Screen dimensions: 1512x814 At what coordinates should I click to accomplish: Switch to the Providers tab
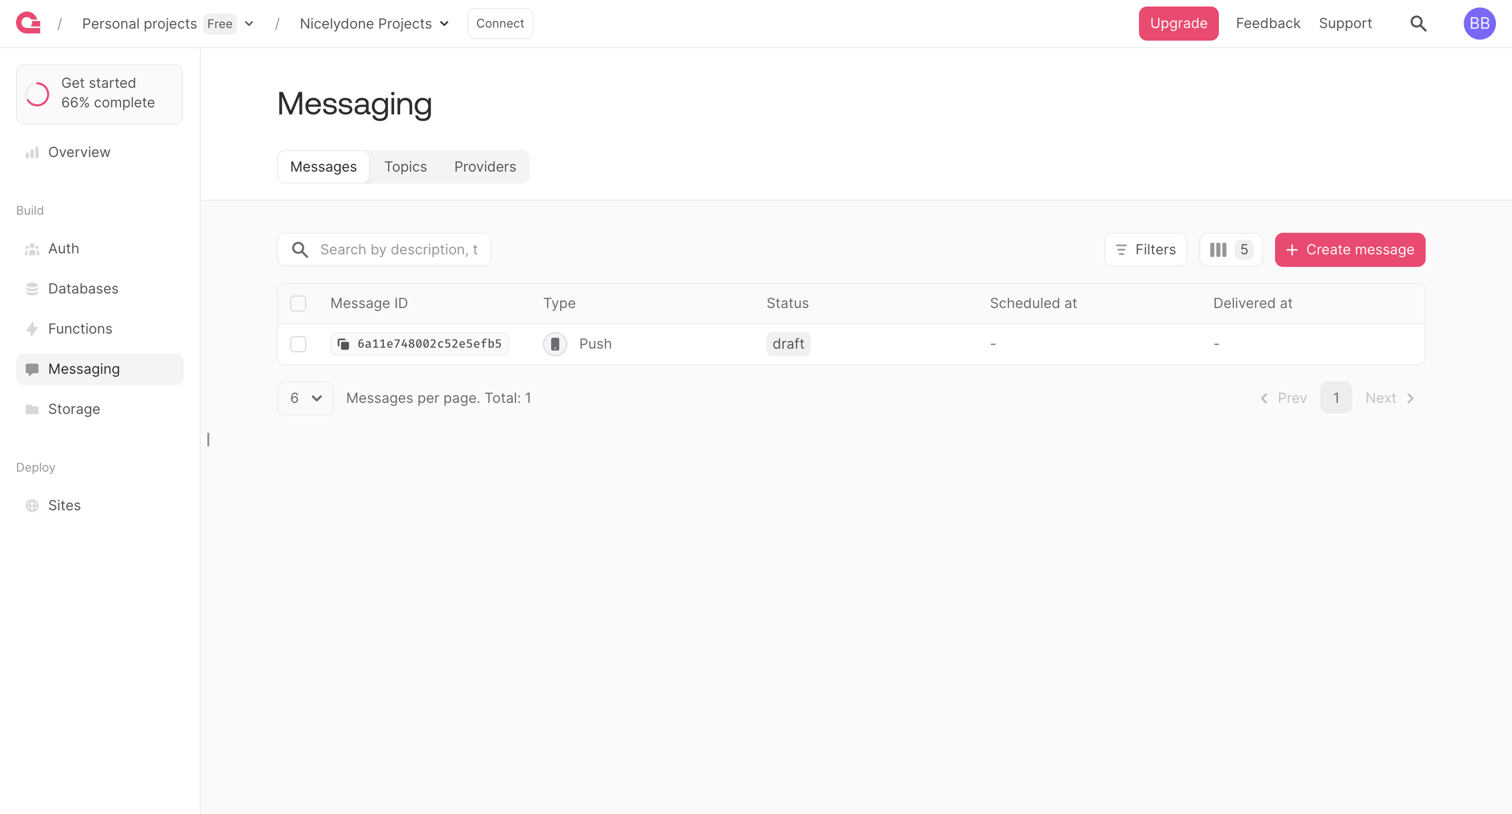click(485, 167)
